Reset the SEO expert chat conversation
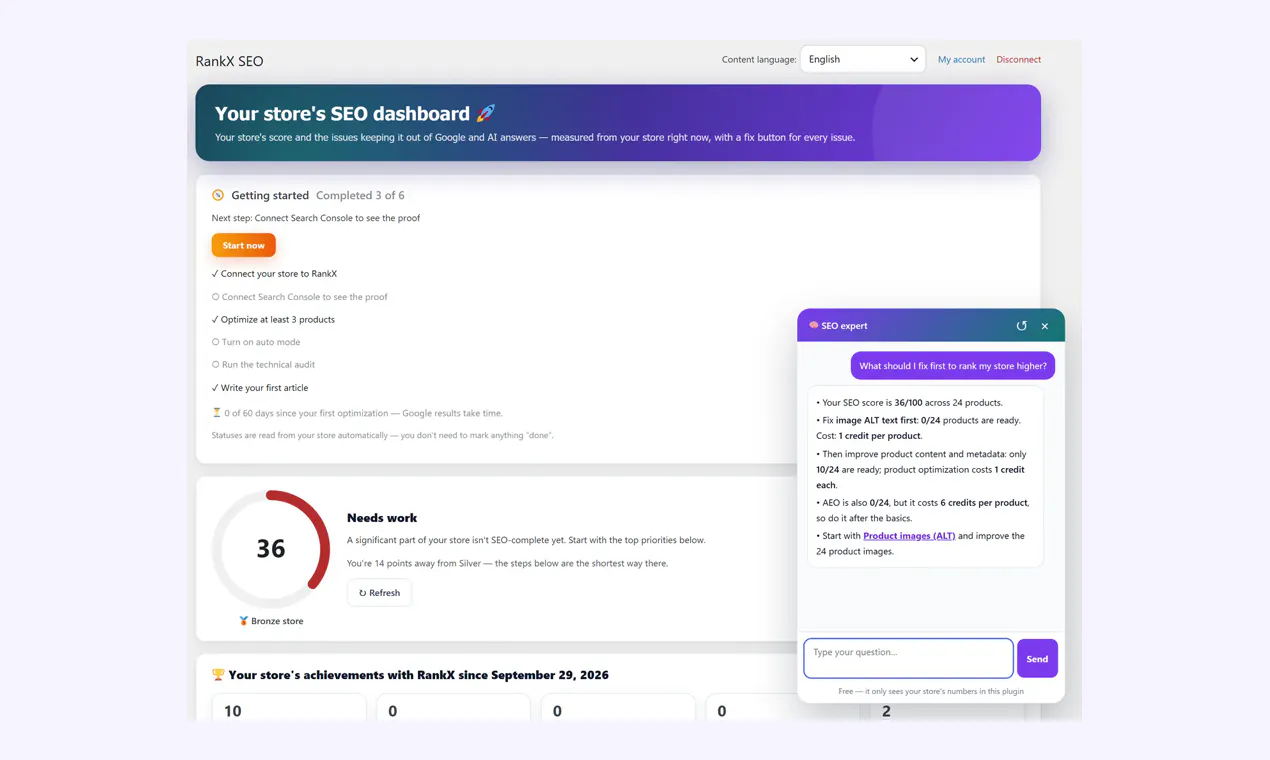The height and width of the screenshot is (760, 1270). click(1021, 326)
